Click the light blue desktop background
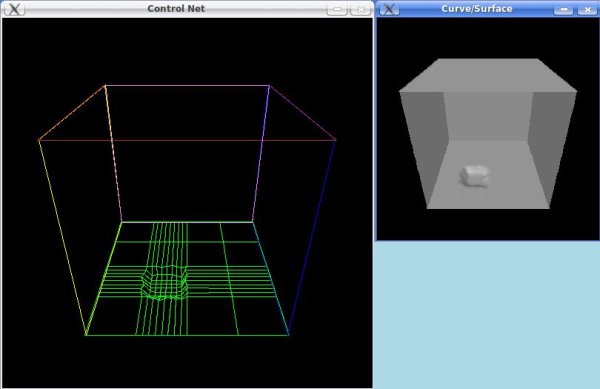The height and width of the screenshot is (389, 600). [487, 314]
